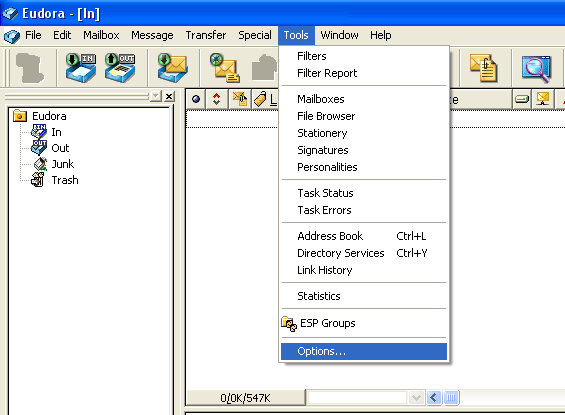565x415 pixels.
Task: Click the Server Status column icon
Action: (521, 99)
